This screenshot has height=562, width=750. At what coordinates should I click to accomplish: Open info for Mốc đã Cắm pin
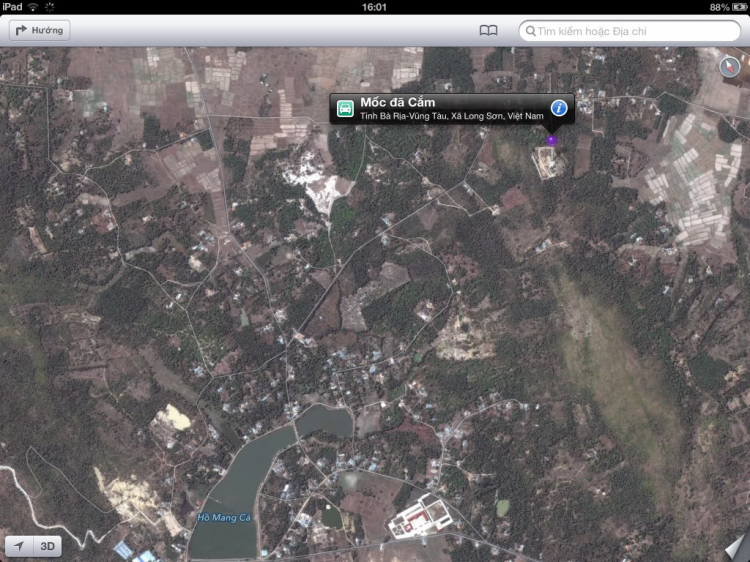[559, 108]
